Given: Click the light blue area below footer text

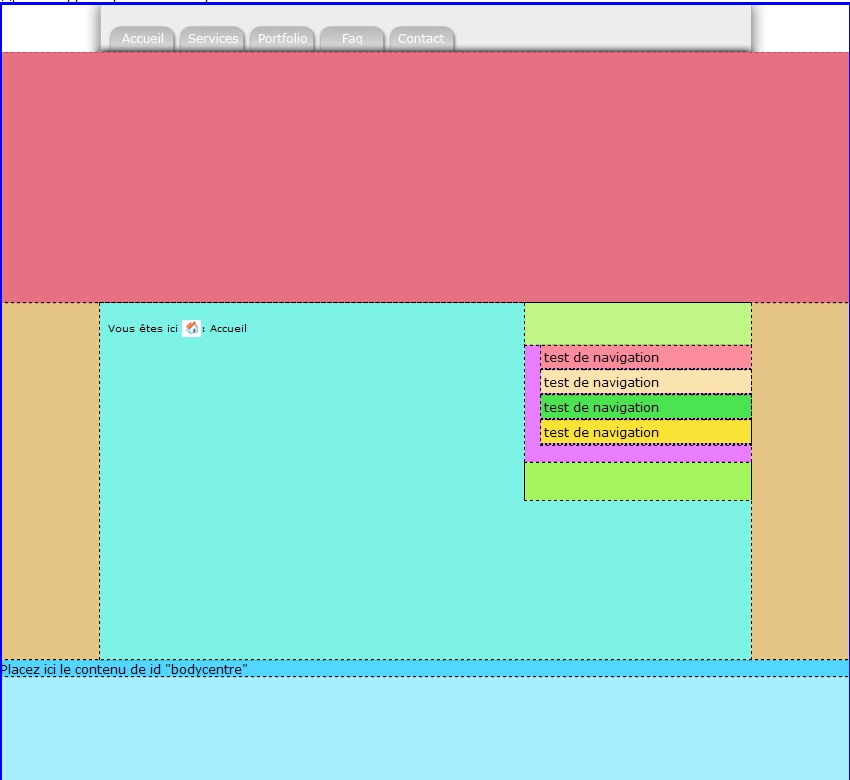Looking at the screenshot, I should (x=425, y=728).
